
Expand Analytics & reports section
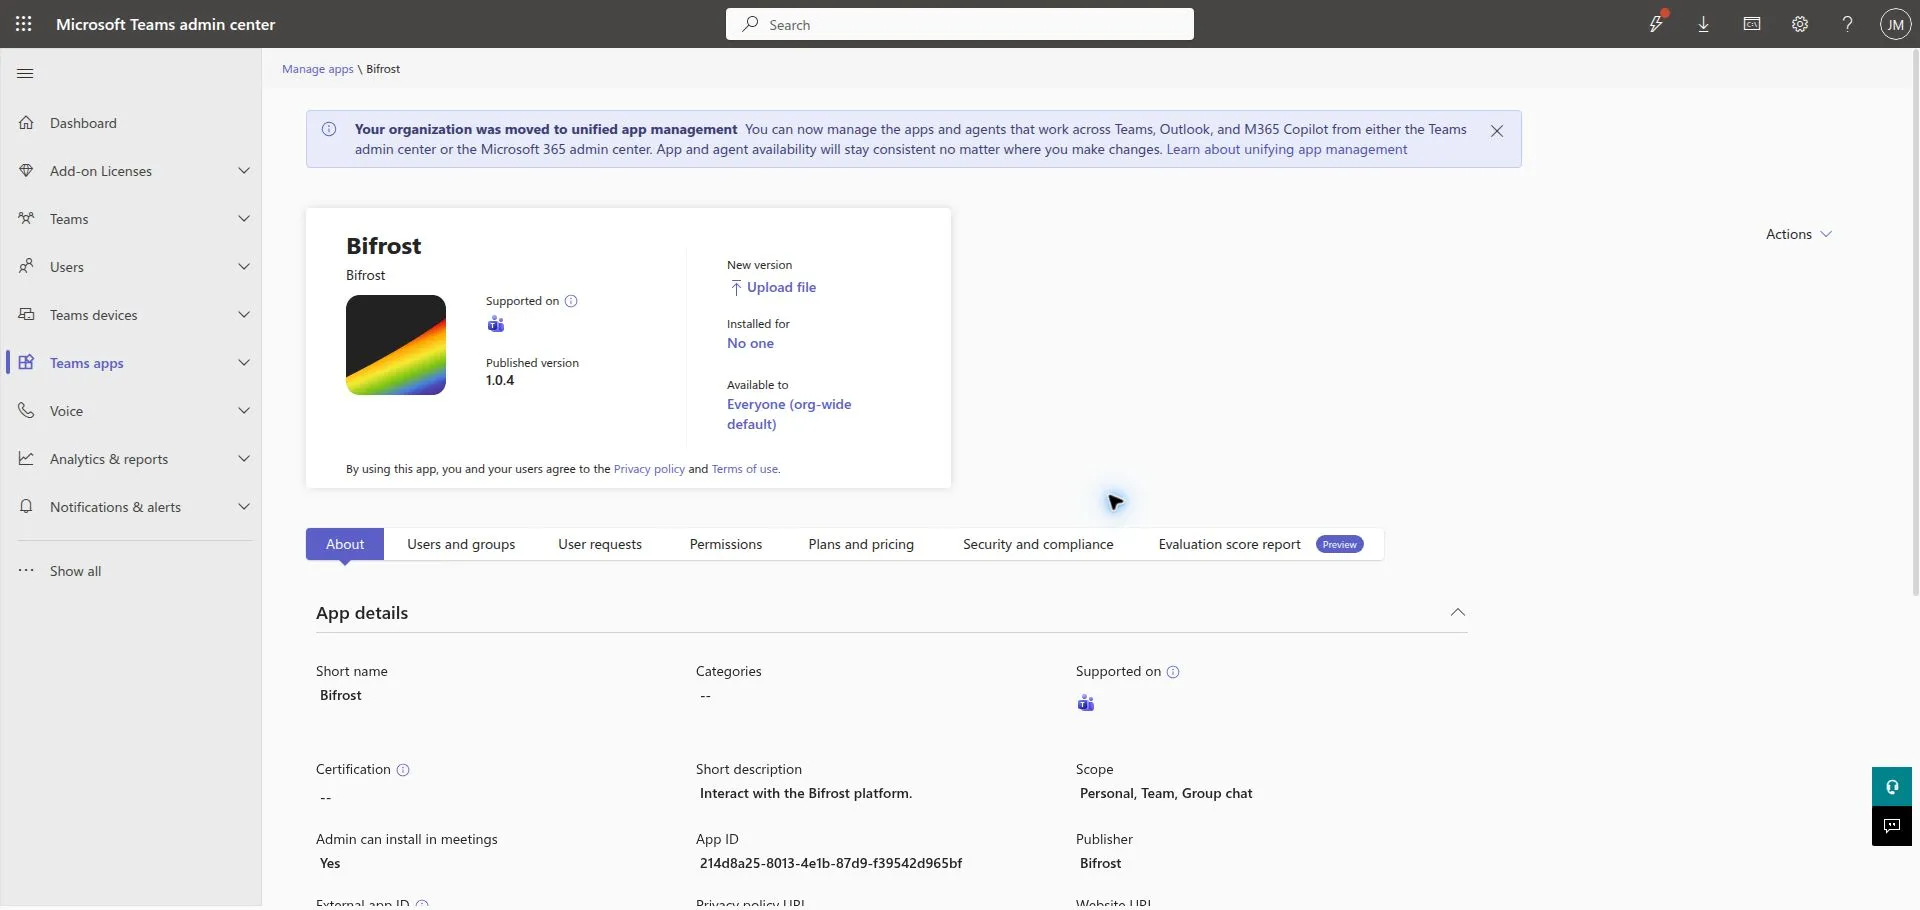(244, 459)
